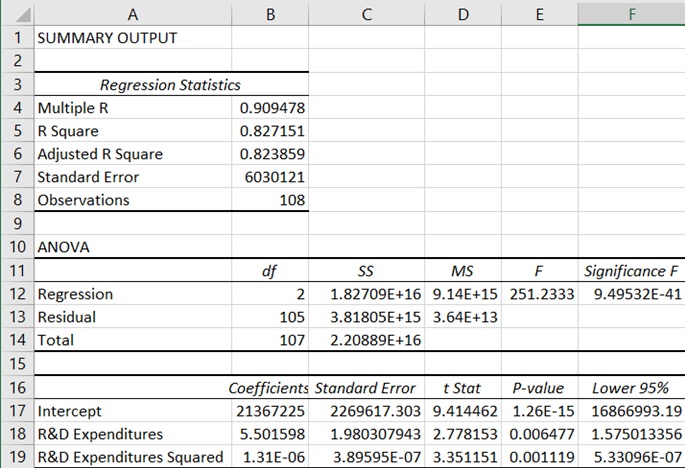Click the R&D Expenditures label in row 18
The height and width of the screenshot is (468, 685).
tap(100, 434)
